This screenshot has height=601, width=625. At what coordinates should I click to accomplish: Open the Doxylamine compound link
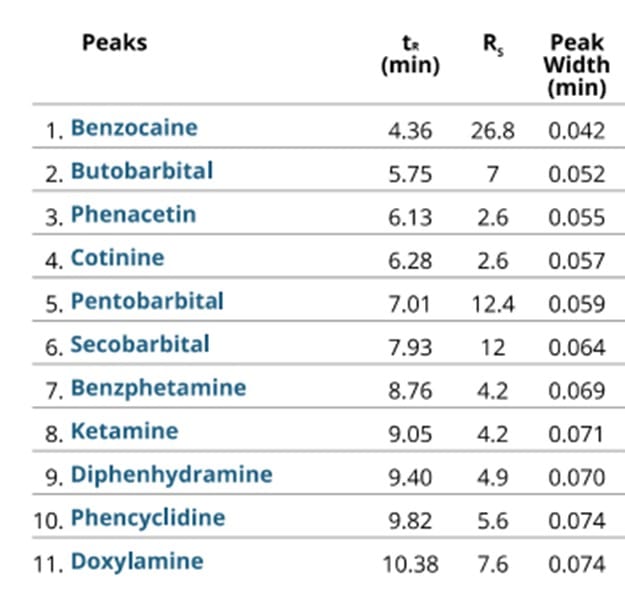pos(136,562)
